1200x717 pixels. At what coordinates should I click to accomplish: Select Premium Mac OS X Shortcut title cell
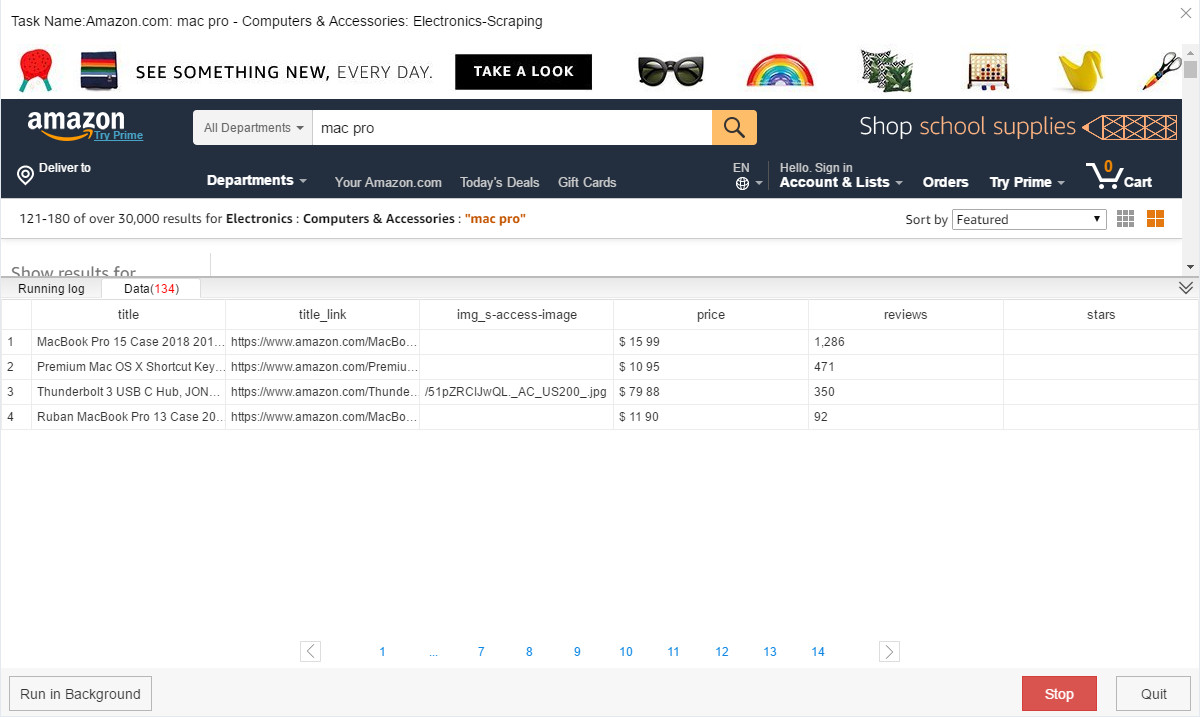(128, 367)
